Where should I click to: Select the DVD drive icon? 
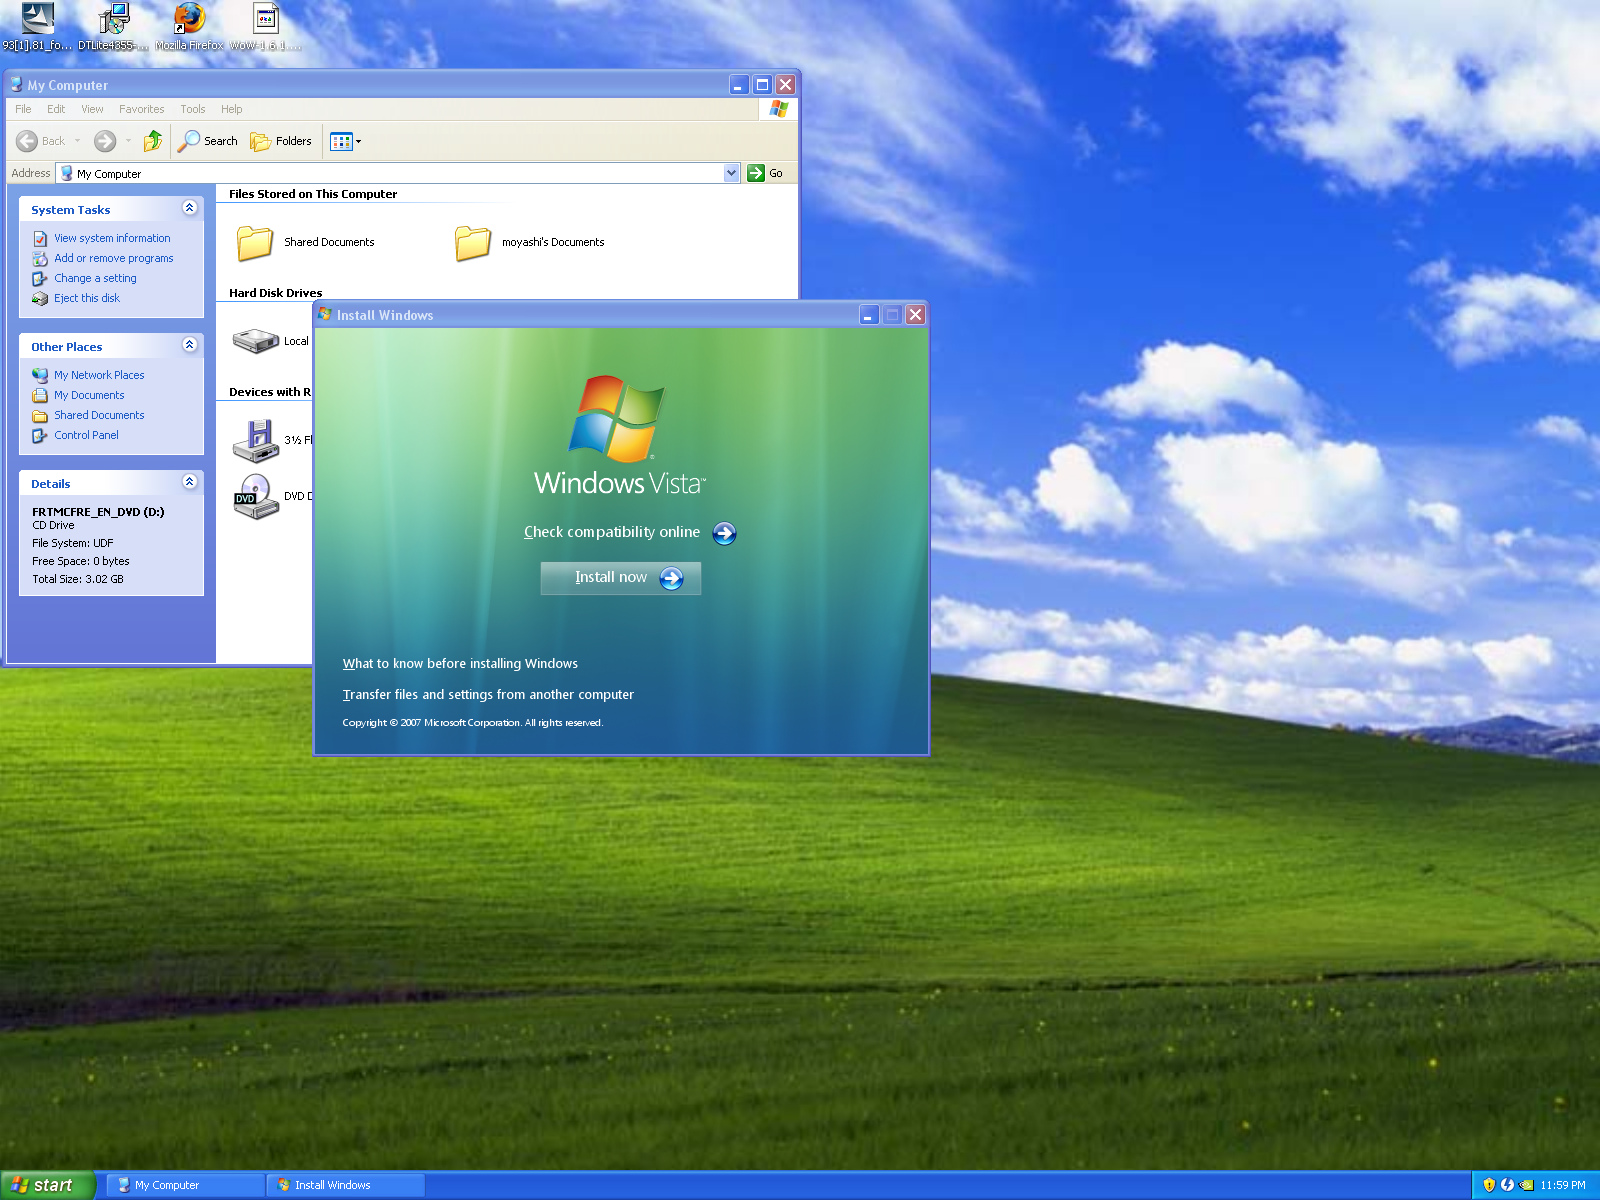(x=256, y=496)
